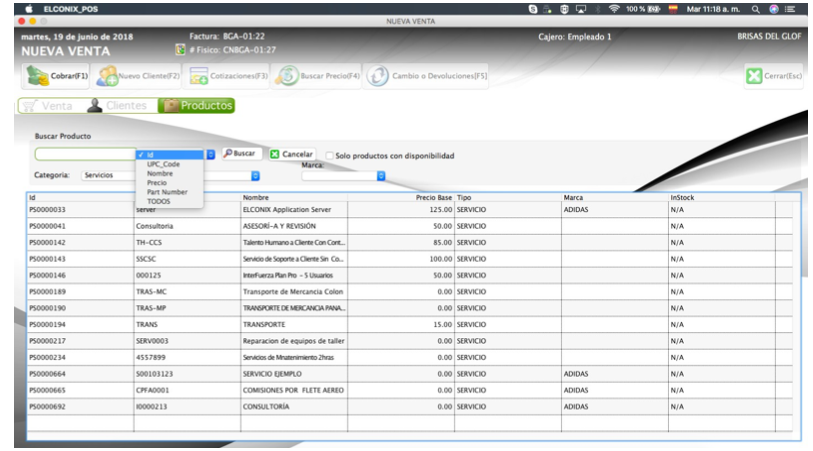Click COMISIONES POR FLETE AEREO
The image size is (813, 451).
click(293, 390)
